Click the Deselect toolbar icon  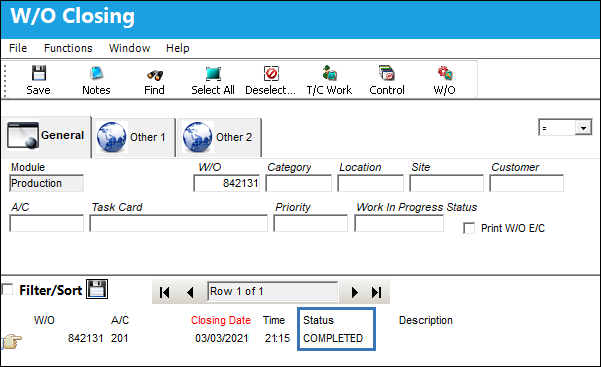271,73
